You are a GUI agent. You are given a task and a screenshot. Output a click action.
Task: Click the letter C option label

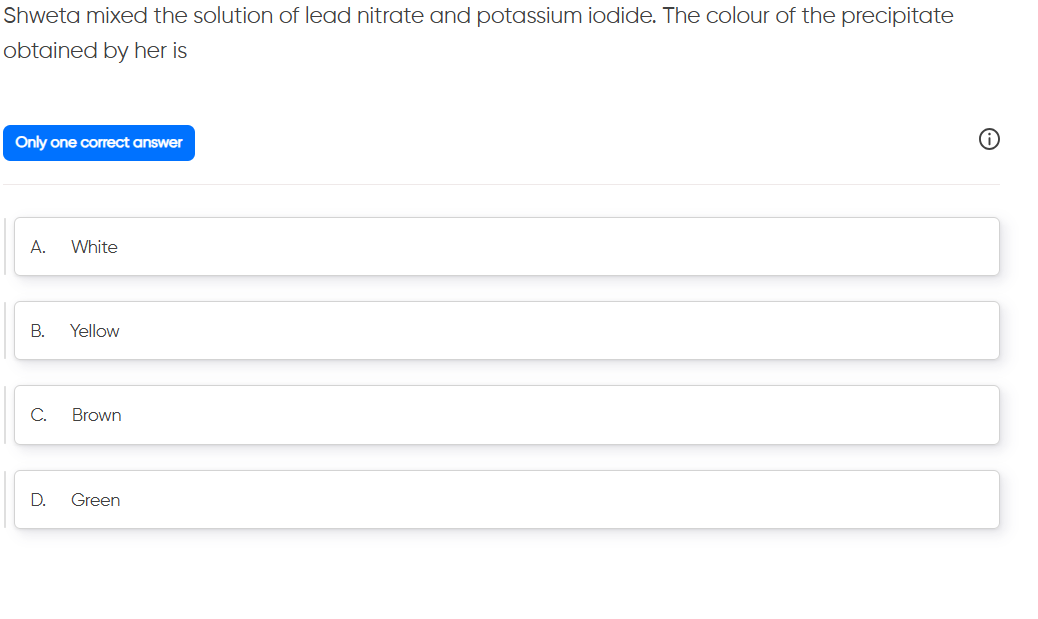[x=38, y=415]
